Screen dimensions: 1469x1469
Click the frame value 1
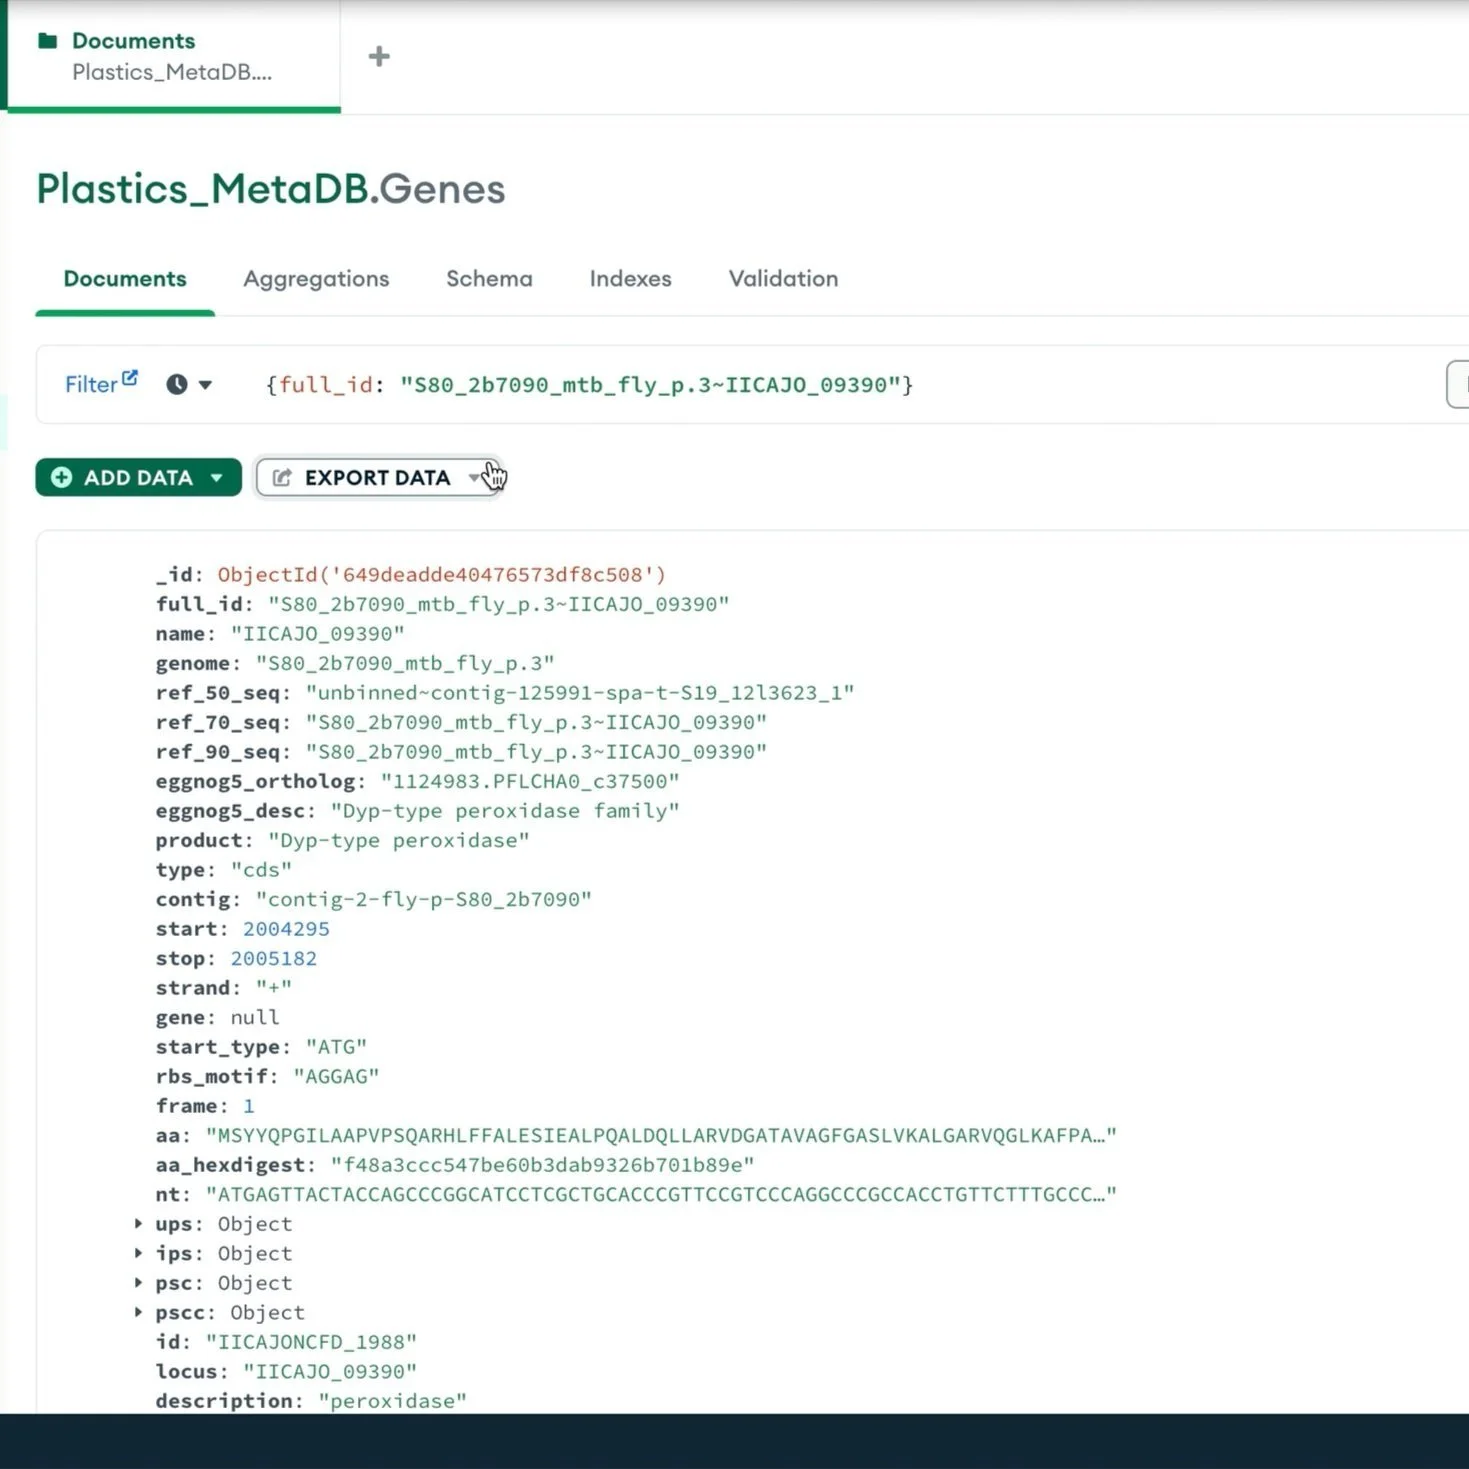click(x=249, y=1105)
